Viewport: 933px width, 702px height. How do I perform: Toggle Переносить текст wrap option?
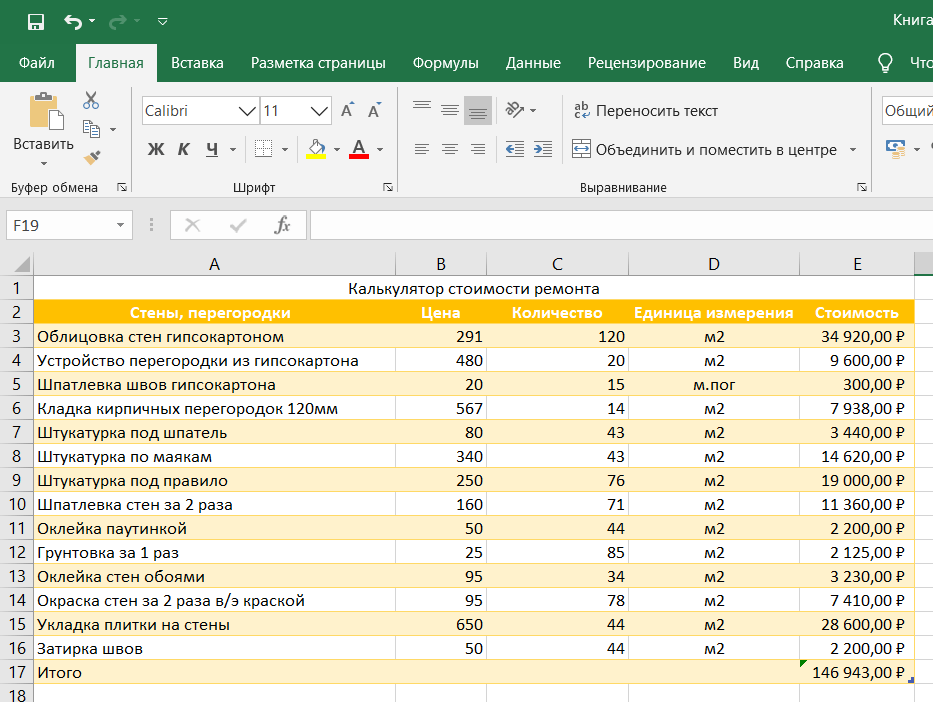pos(645,111)
